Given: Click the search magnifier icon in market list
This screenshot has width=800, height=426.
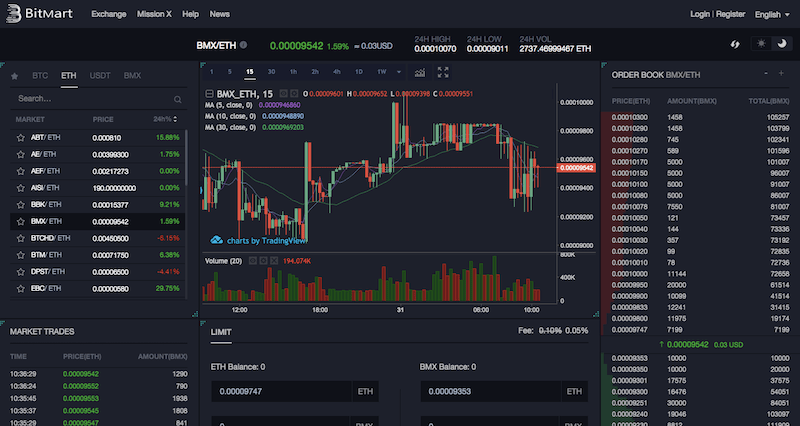Looking at the screenshot, I should [178, 99].
